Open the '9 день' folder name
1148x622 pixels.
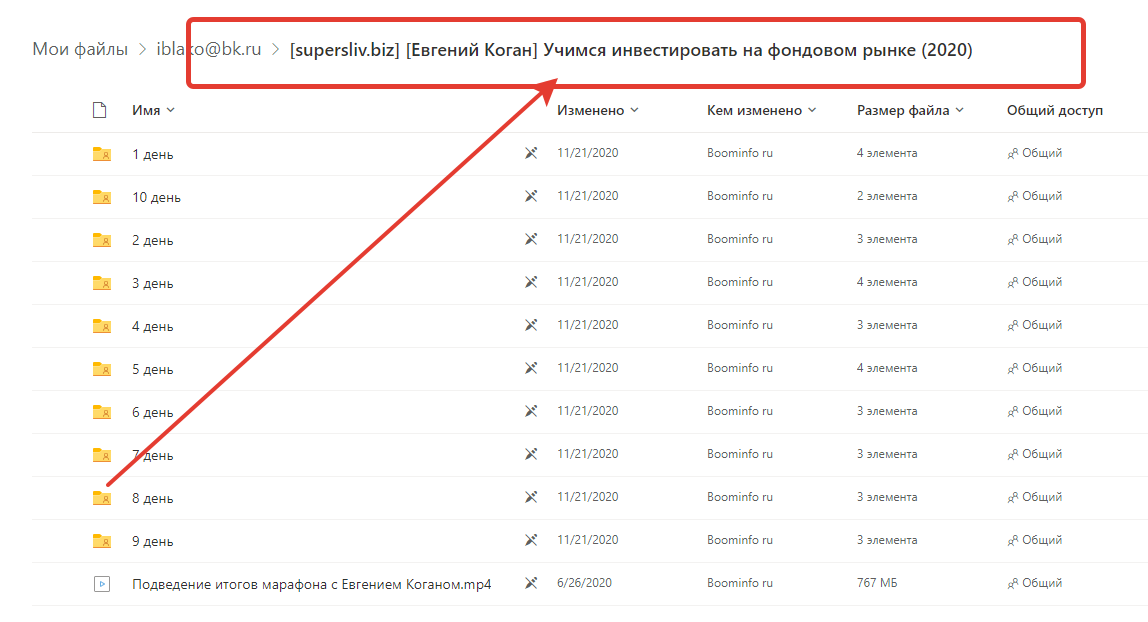click(x=152, y=542)
